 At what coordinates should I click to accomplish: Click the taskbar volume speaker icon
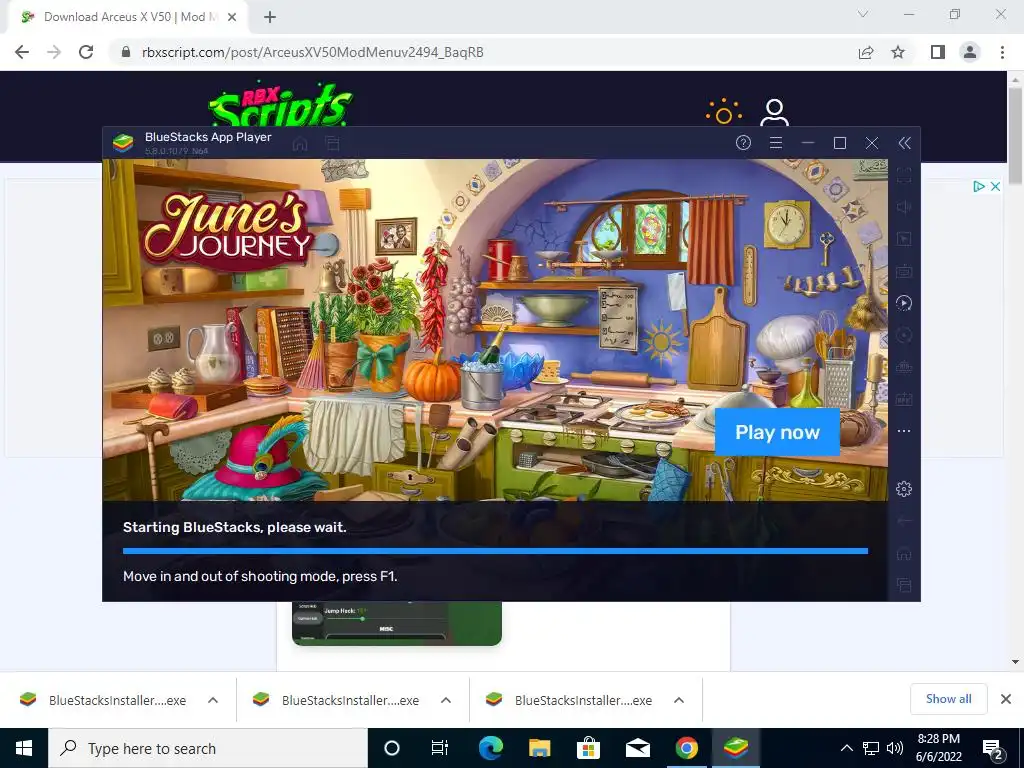click(895, 748)
